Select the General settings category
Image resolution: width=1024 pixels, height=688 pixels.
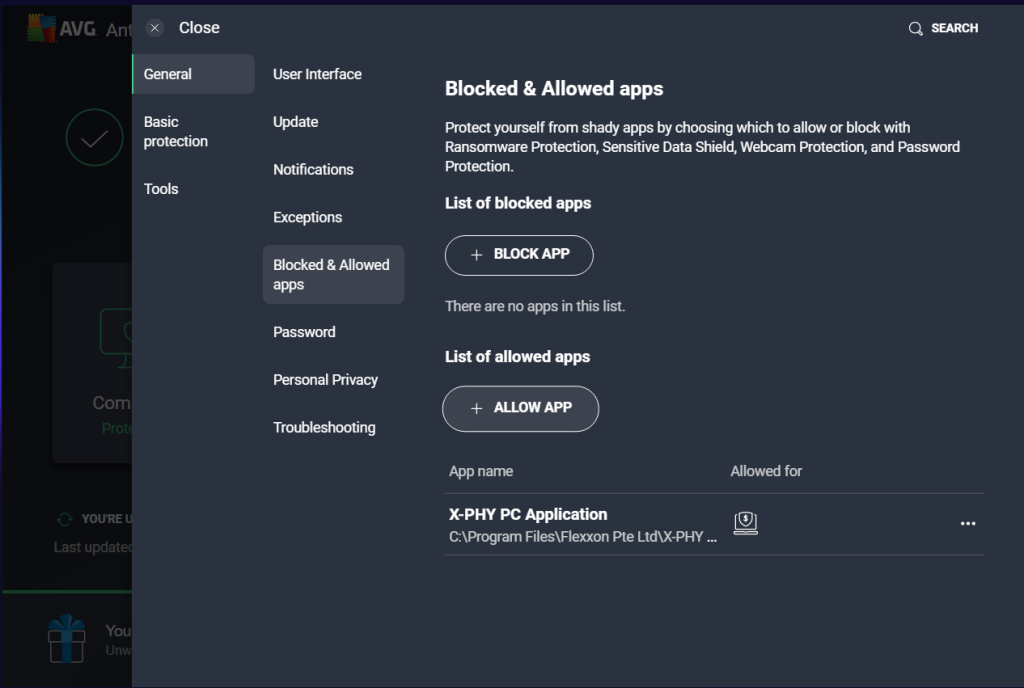click(193, 74)
